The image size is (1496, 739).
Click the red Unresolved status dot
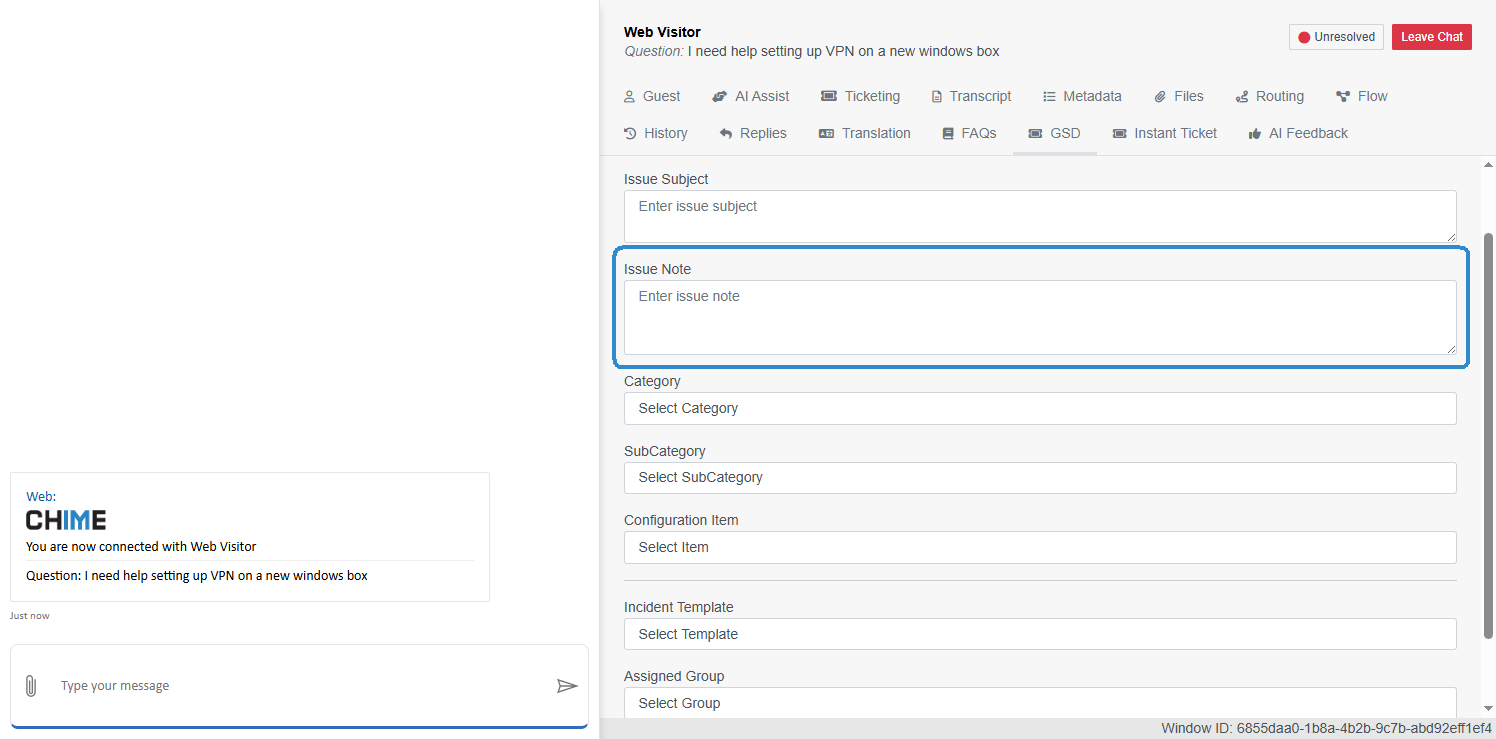click(x=1304, y=38)
